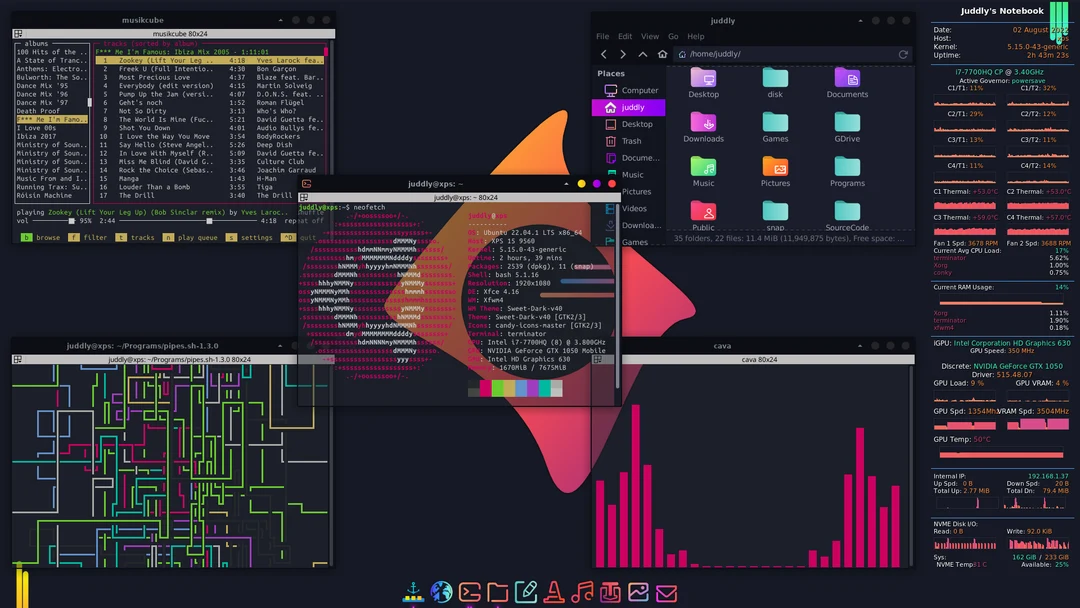Shade the cava window using the titlebar arrow
This screenshot has height=608, width=1080.
(x=860, y=347)
